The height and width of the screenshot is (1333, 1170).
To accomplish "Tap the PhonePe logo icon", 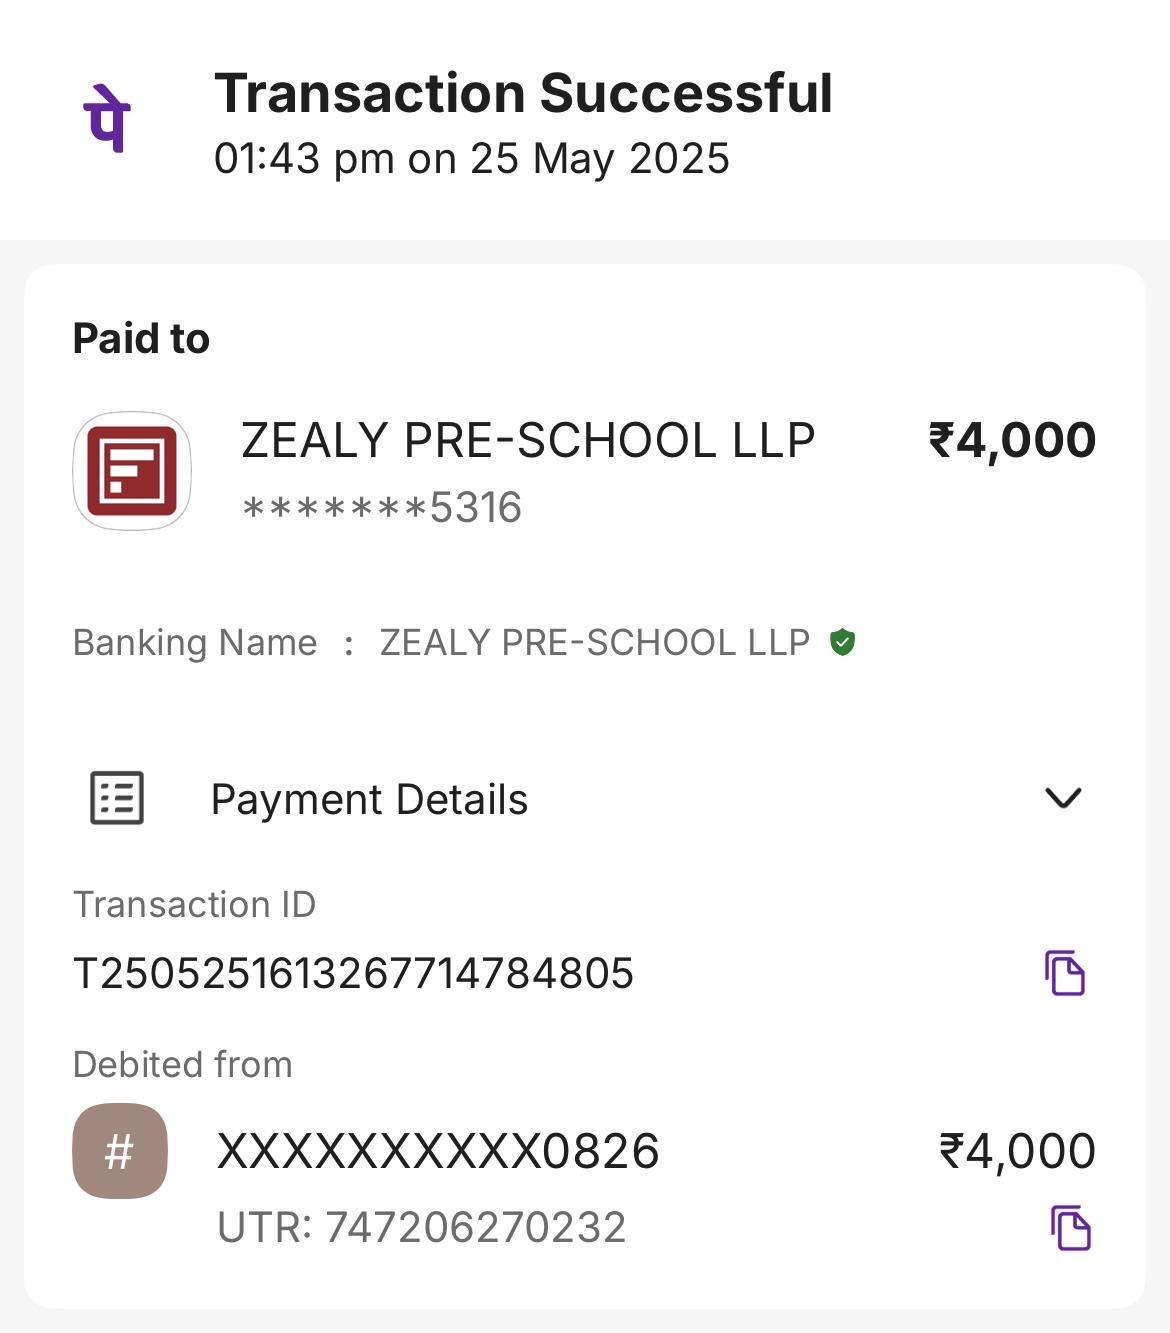I will point(107,119).
